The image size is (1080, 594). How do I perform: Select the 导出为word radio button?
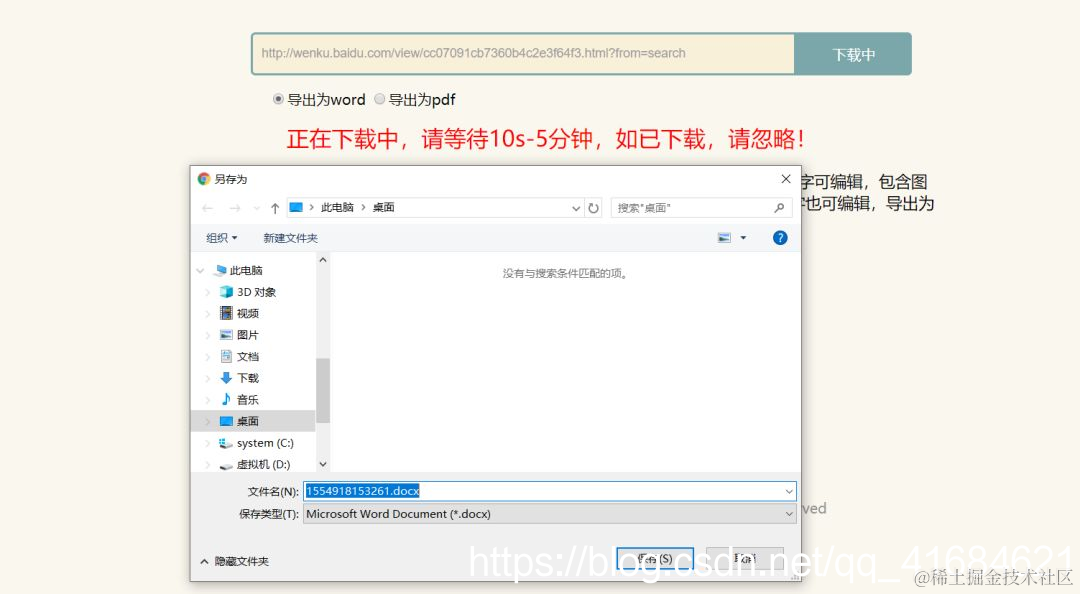click(278, 99)
